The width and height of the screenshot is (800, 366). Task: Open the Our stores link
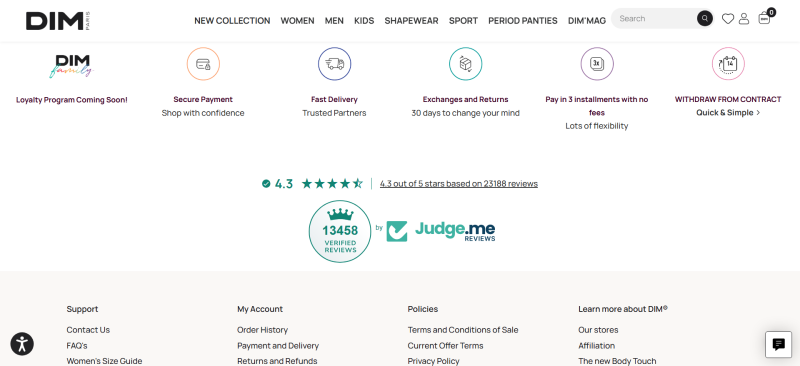(x=598, y=330)
